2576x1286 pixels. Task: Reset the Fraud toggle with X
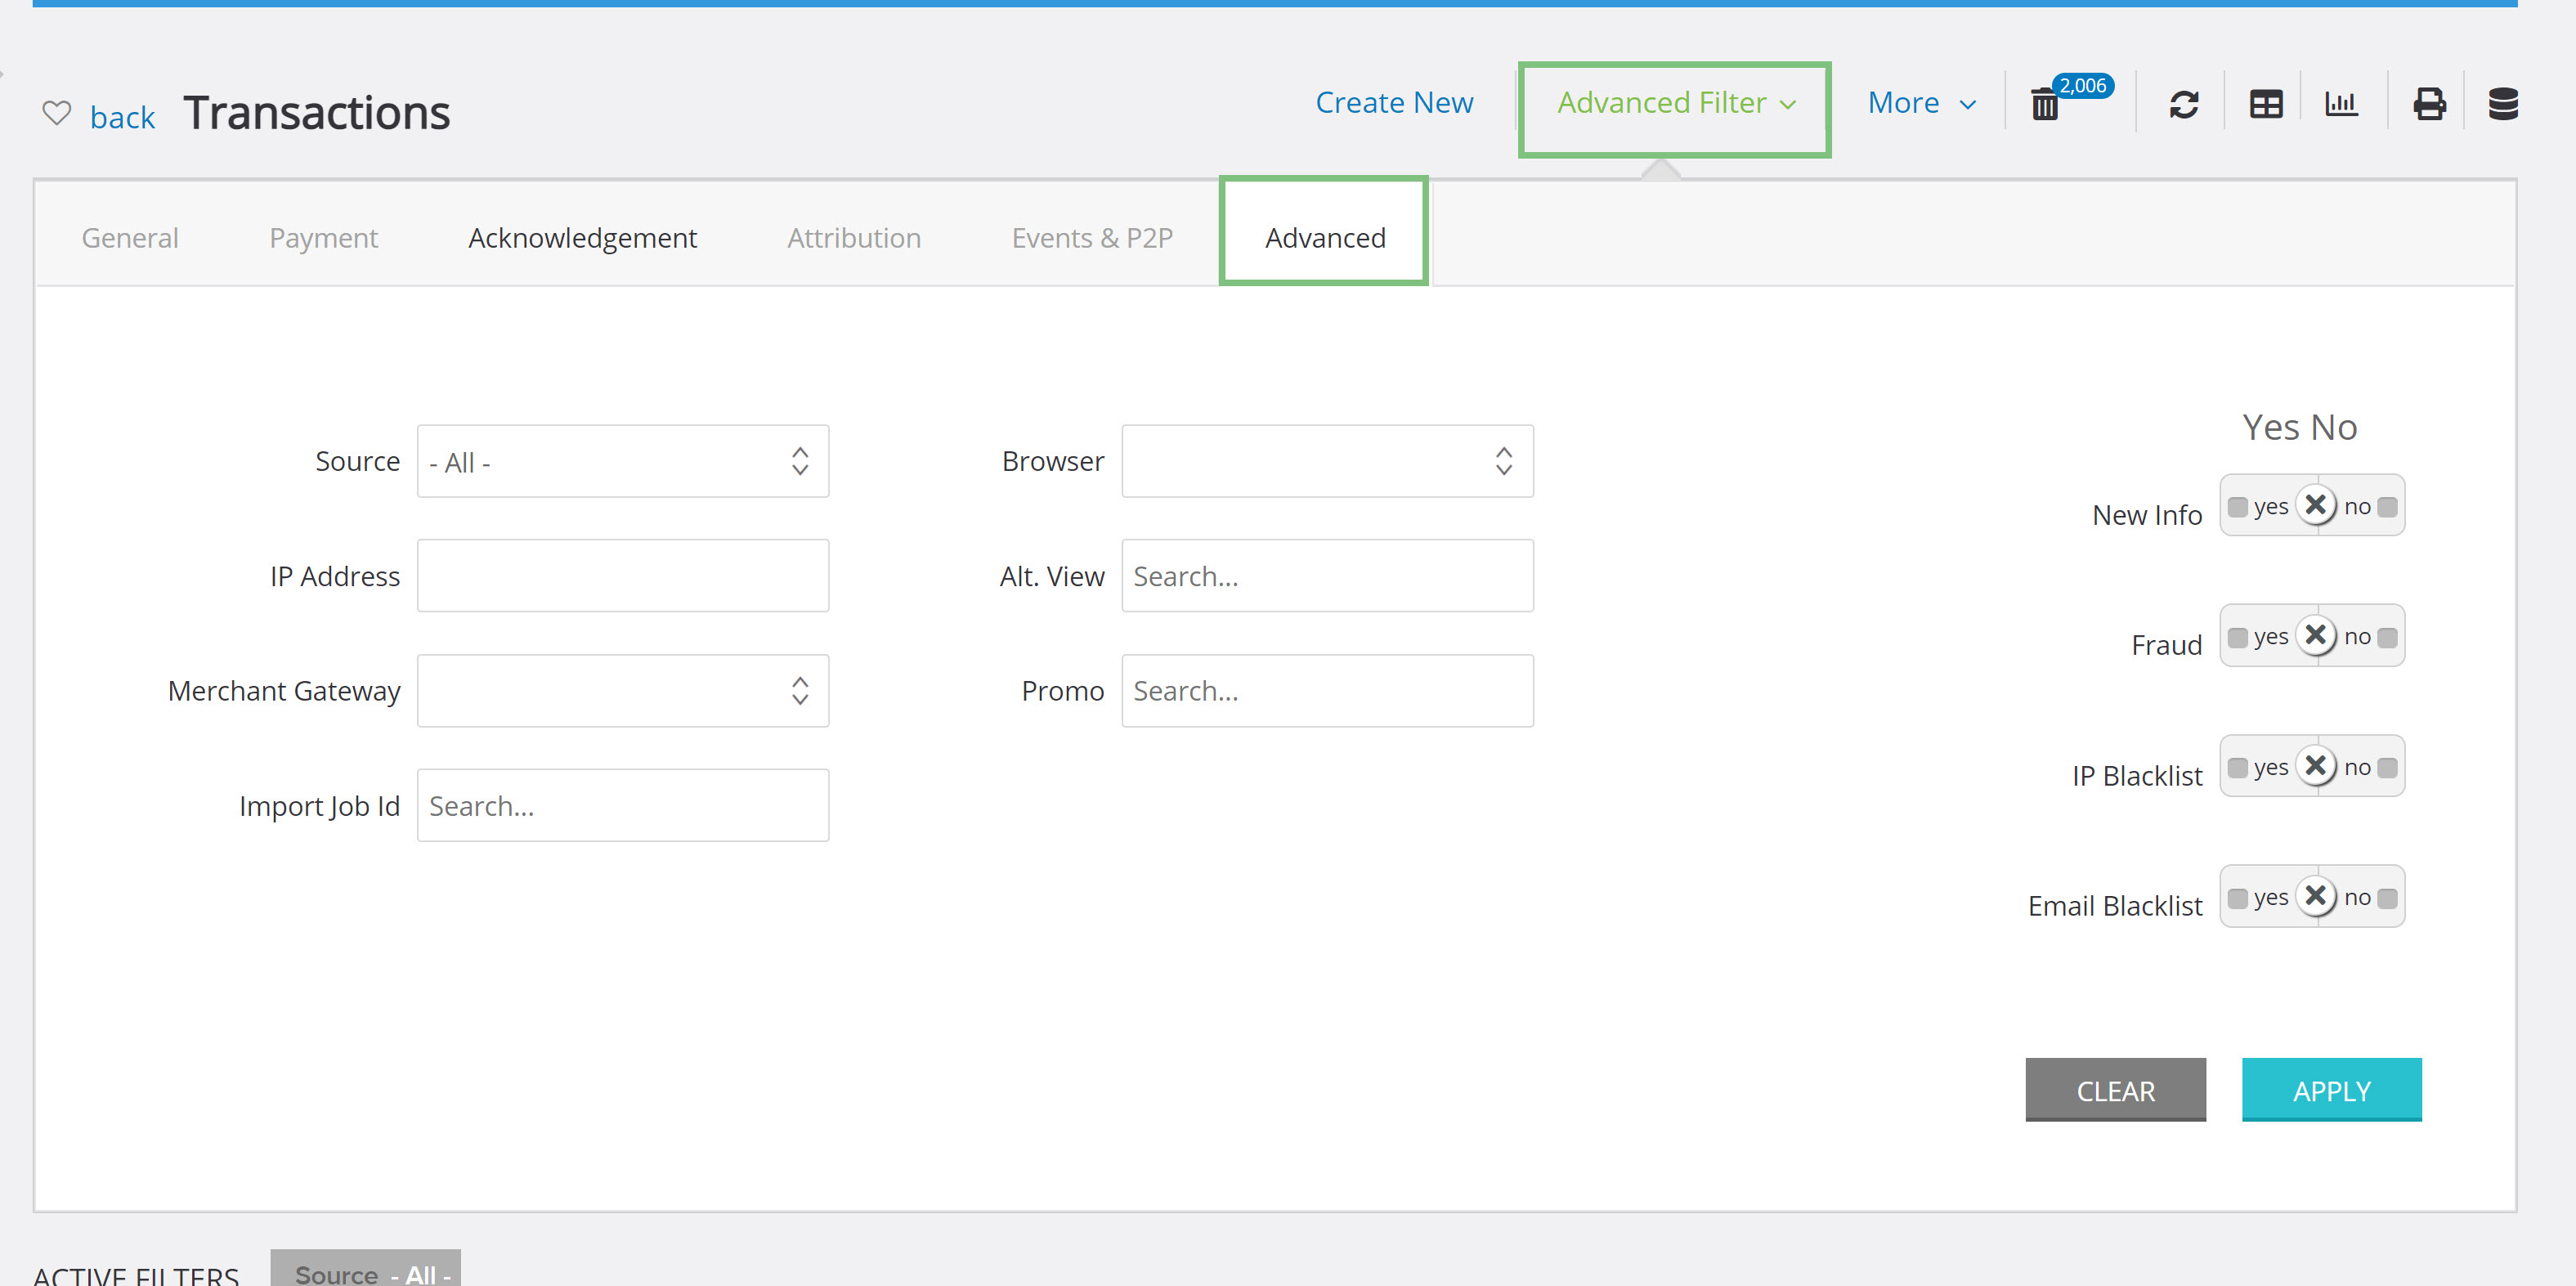pyautogui.click(x=2315, y=635)
